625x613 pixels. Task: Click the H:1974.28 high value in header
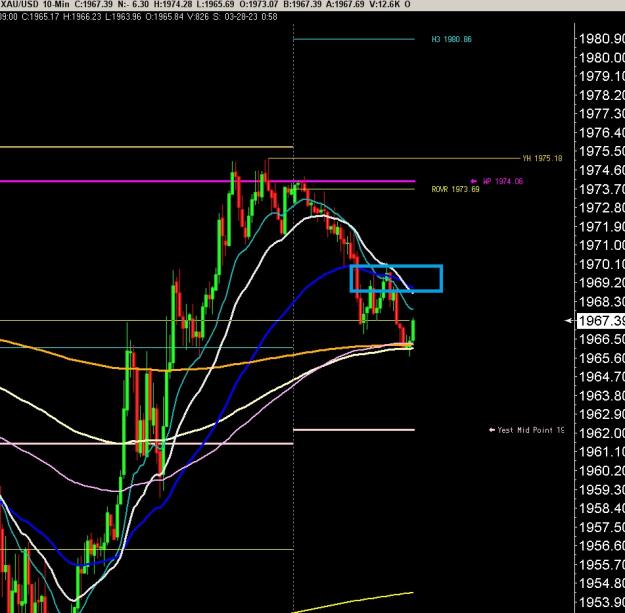click(x=172, y=4)
